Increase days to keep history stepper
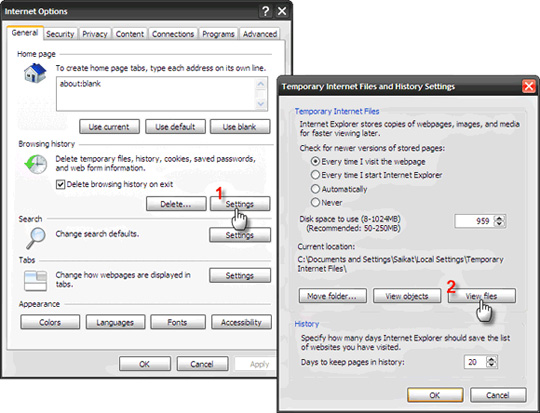540x413 pixels. coord(491,359)
